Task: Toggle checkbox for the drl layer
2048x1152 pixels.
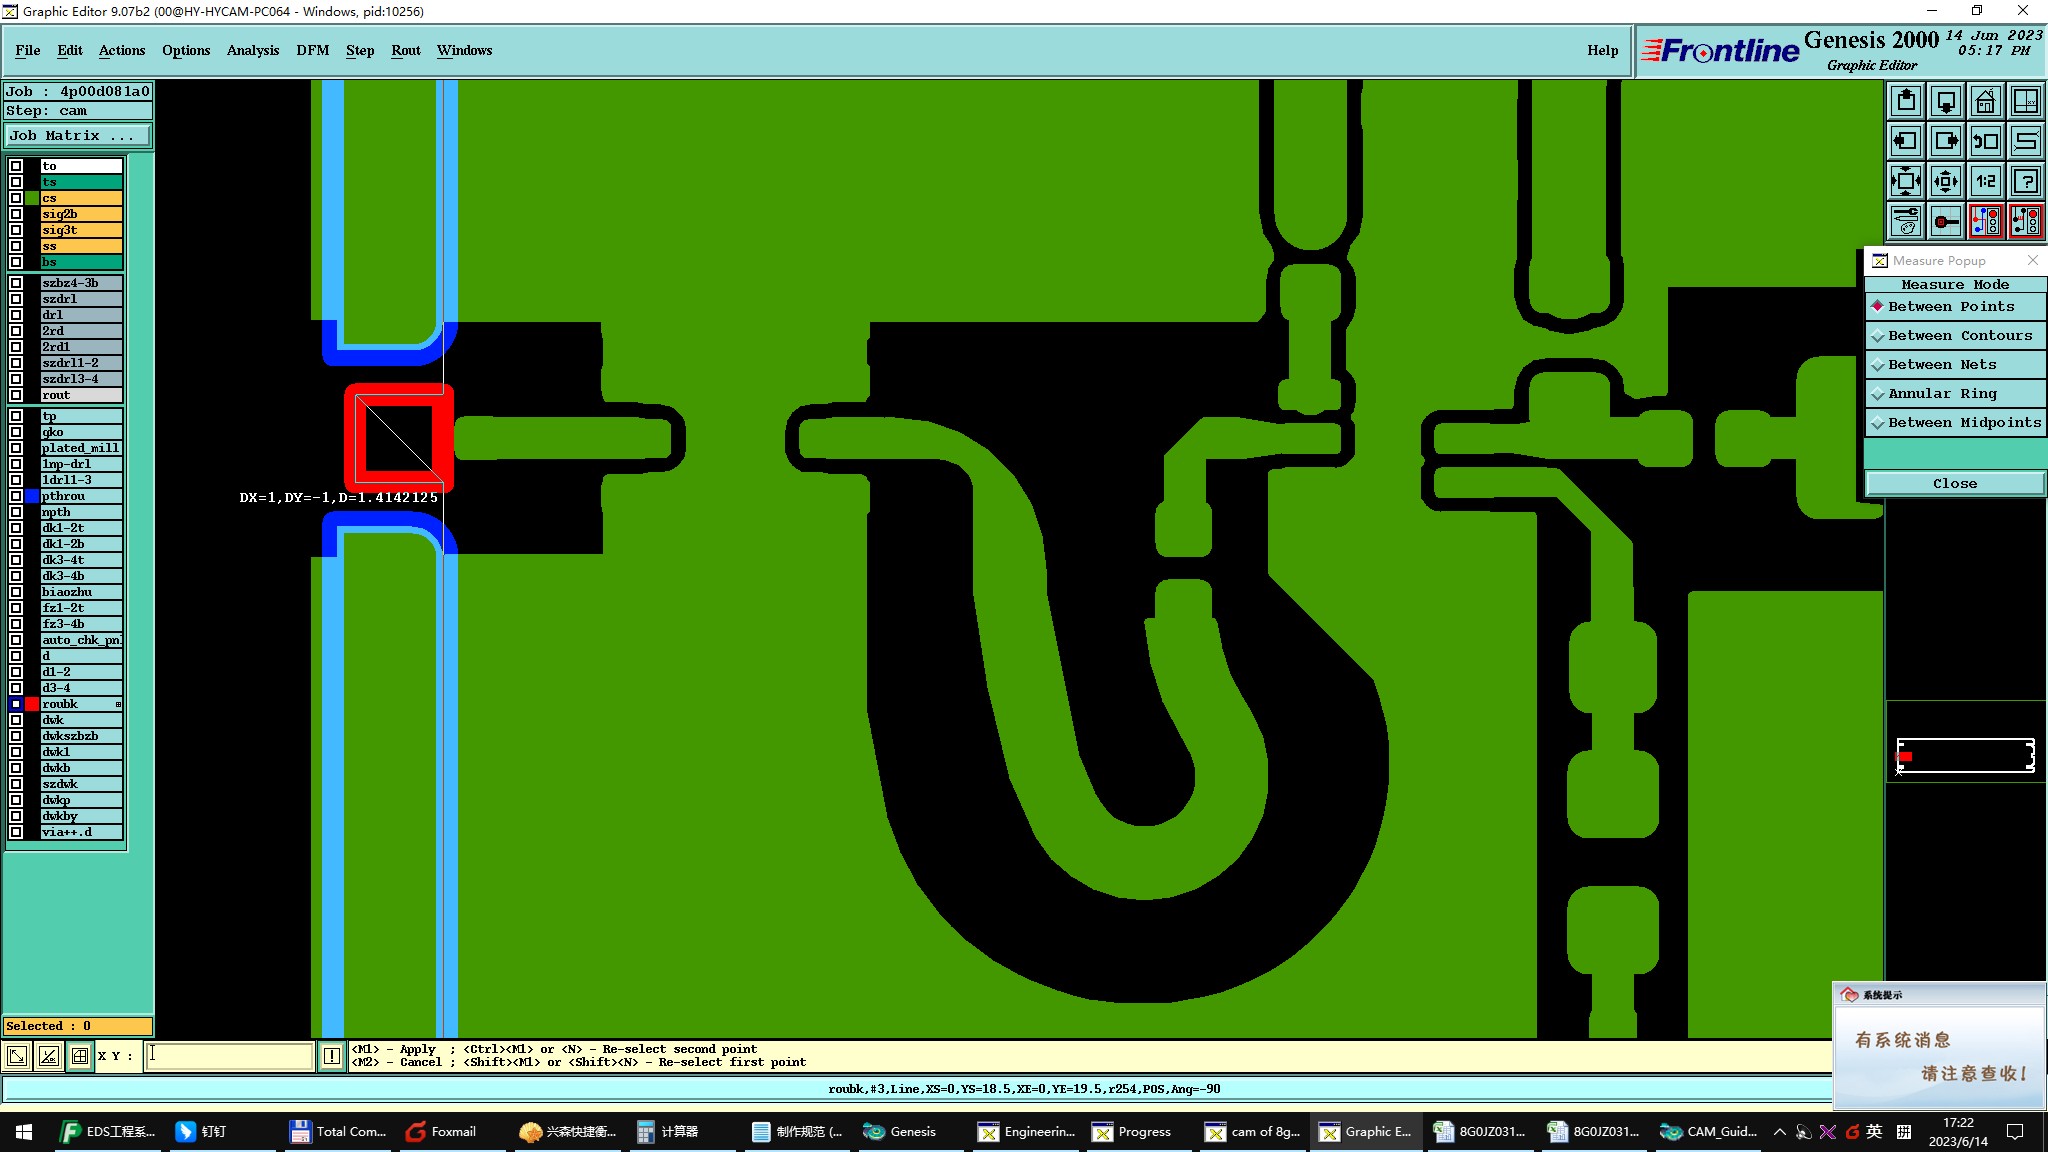Action: (16, 315)
